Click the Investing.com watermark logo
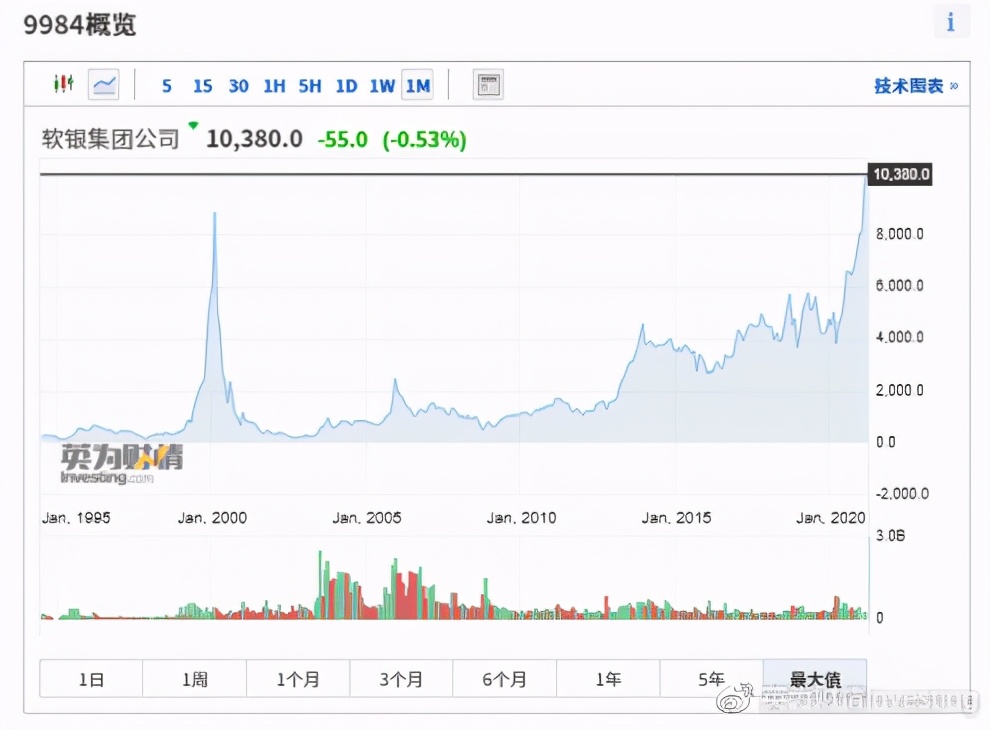 (122, 465)
